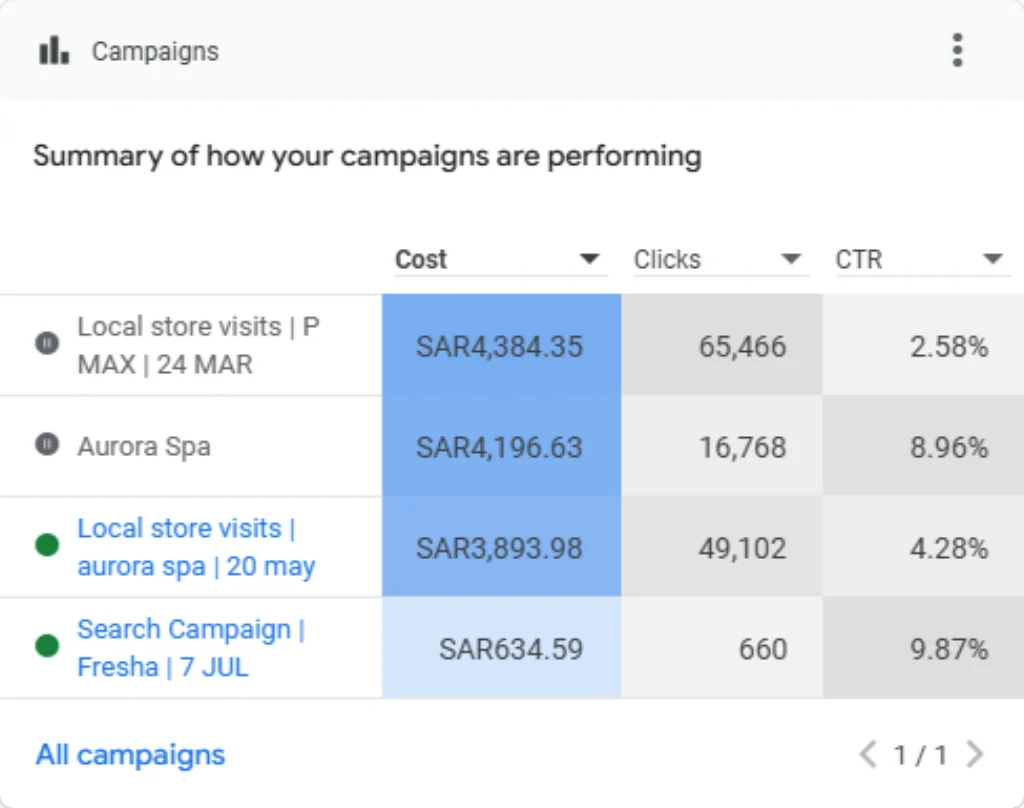Click green status dot for aurora spa 20 may
1024x808 pixels.
pyautogui.click(x=47, y=545)
